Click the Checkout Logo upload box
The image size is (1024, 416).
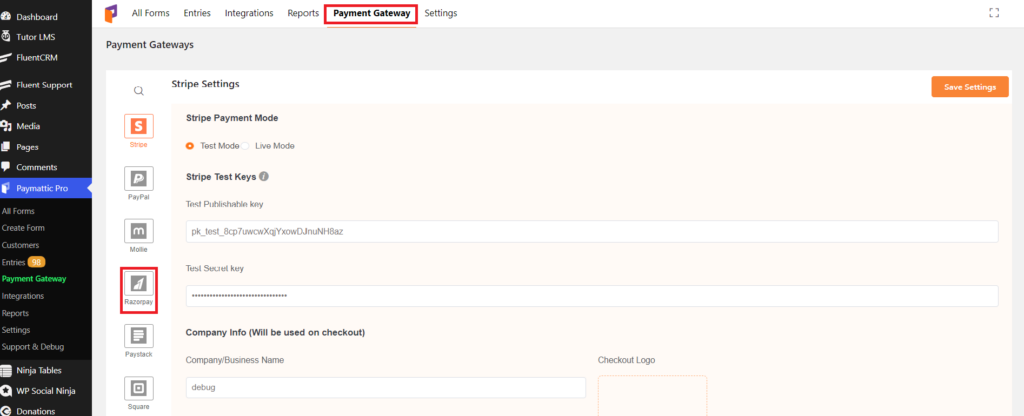tap(652, 395)
